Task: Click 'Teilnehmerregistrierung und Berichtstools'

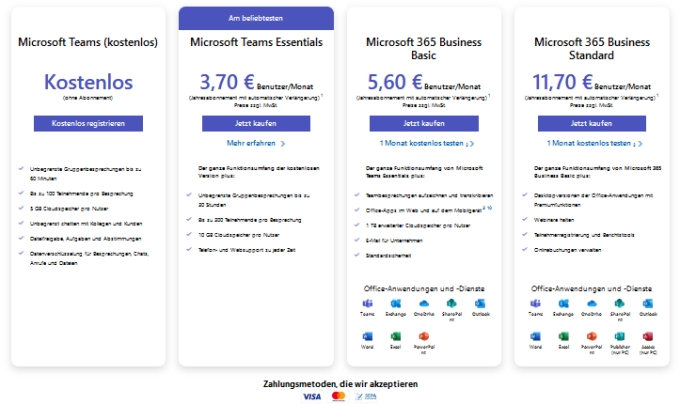Action: tap(584, 235)
